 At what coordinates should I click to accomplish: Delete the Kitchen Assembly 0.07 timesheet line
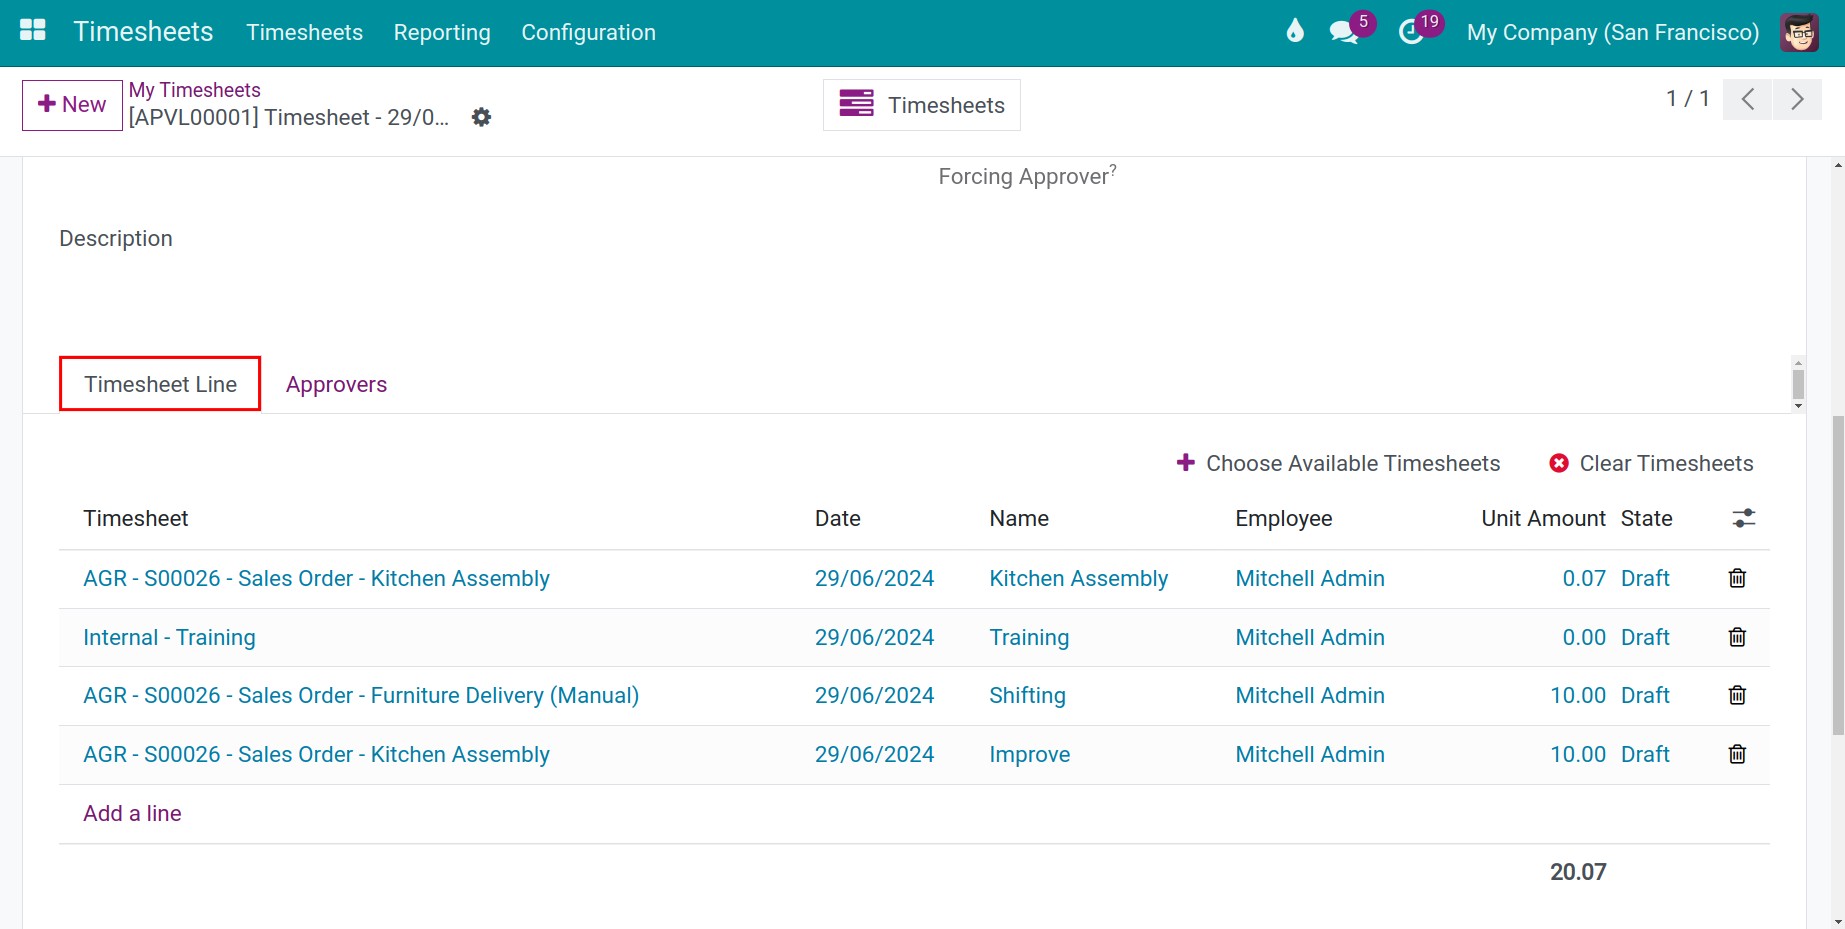point(1738,578)
